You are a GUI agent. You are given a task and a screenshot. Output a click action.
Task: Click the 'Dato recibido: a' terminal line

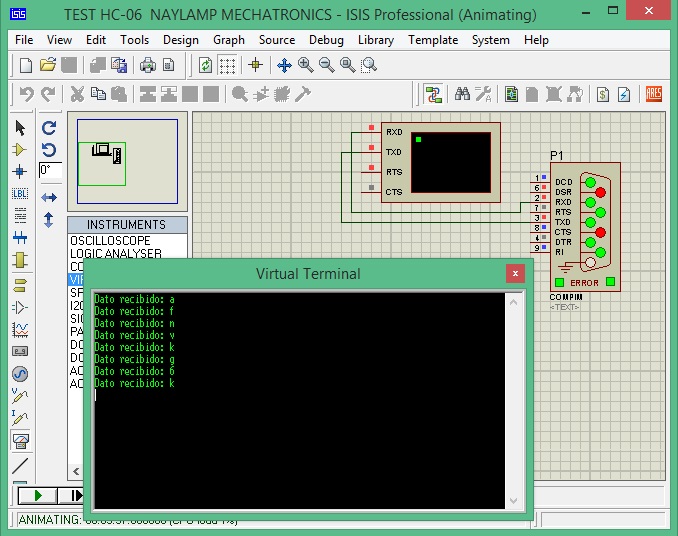(x=134, y=299)
